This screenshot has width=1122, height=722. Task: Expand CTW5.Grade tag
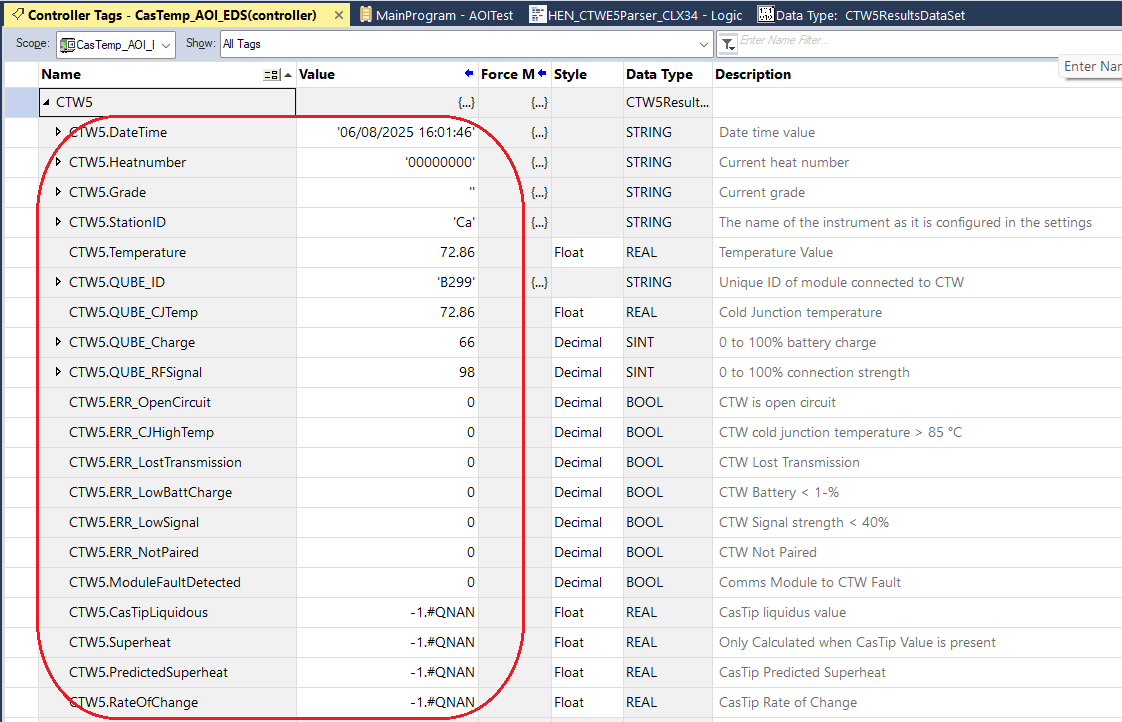click(x=59, y=192)
